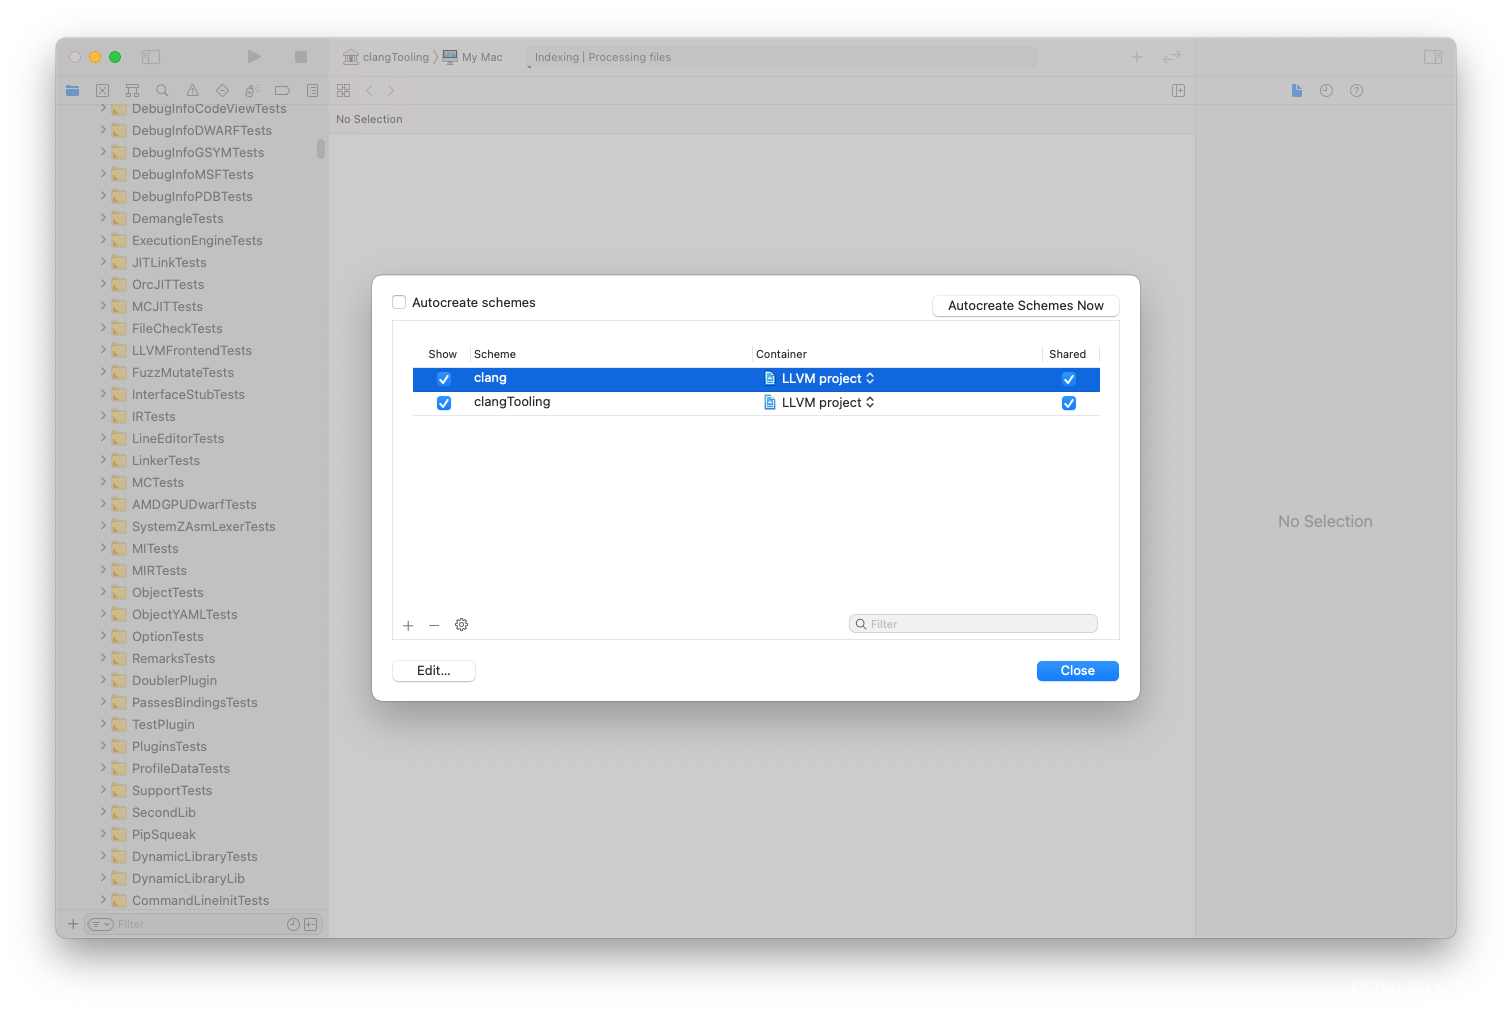1512x1012 pixels.
Task: Open Library with the toolbar plus icon
Action: (1137, 57)
